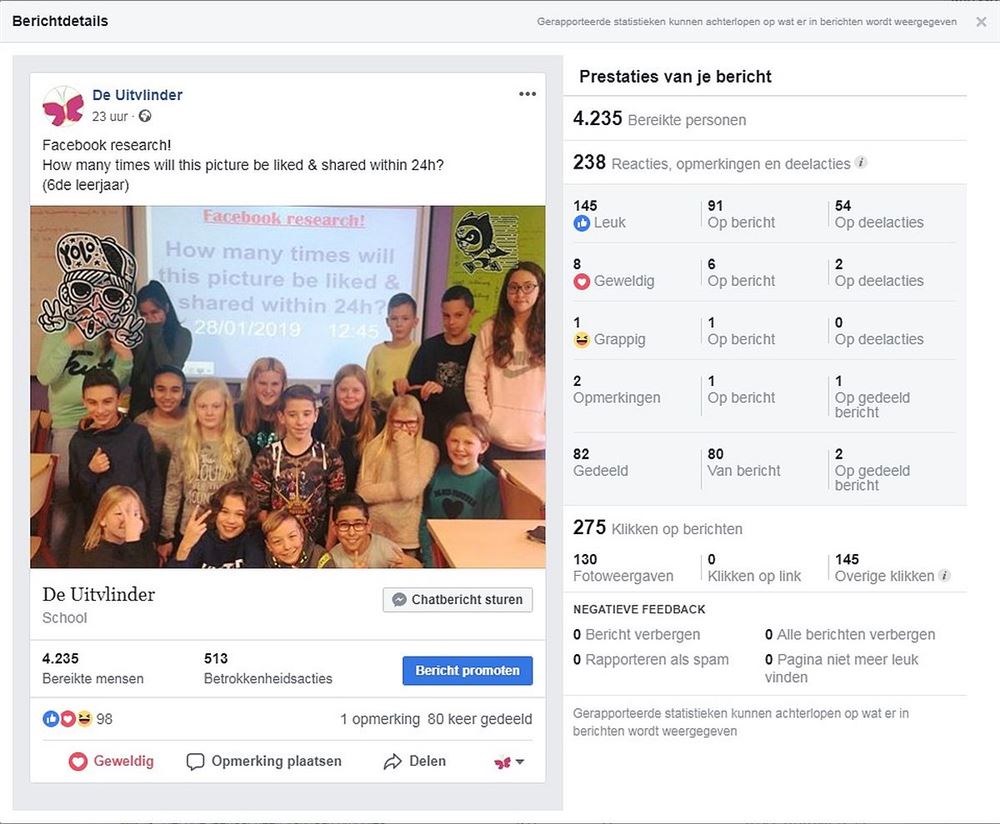Viewport: 1000px width, 824px height.
Task: Click the Delen share button
Action: 415,761
